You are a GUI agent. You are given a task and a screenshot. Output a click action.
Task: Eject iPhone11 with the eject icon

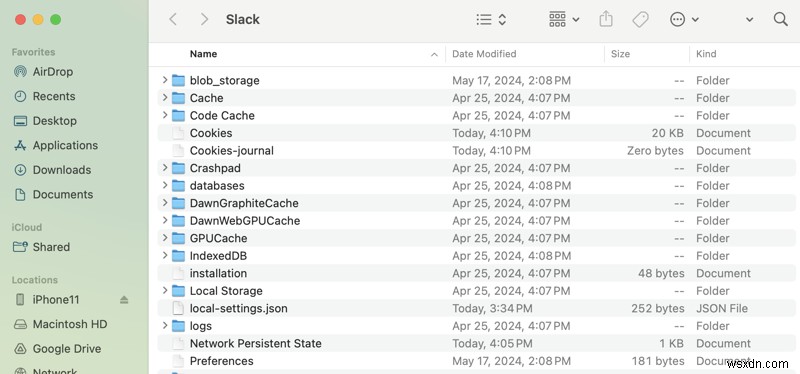point(124,300)
